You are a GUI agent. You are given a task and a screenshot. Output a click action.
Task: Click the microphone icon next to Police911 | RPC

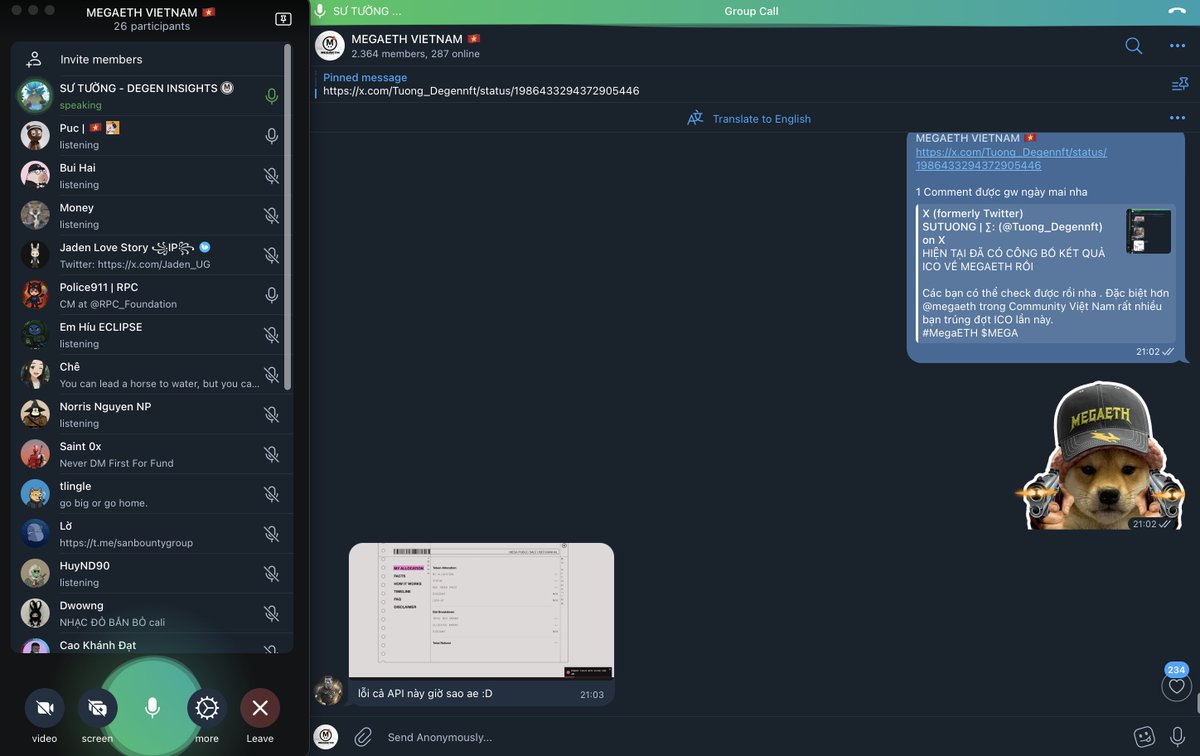click(x=271, y=295)
